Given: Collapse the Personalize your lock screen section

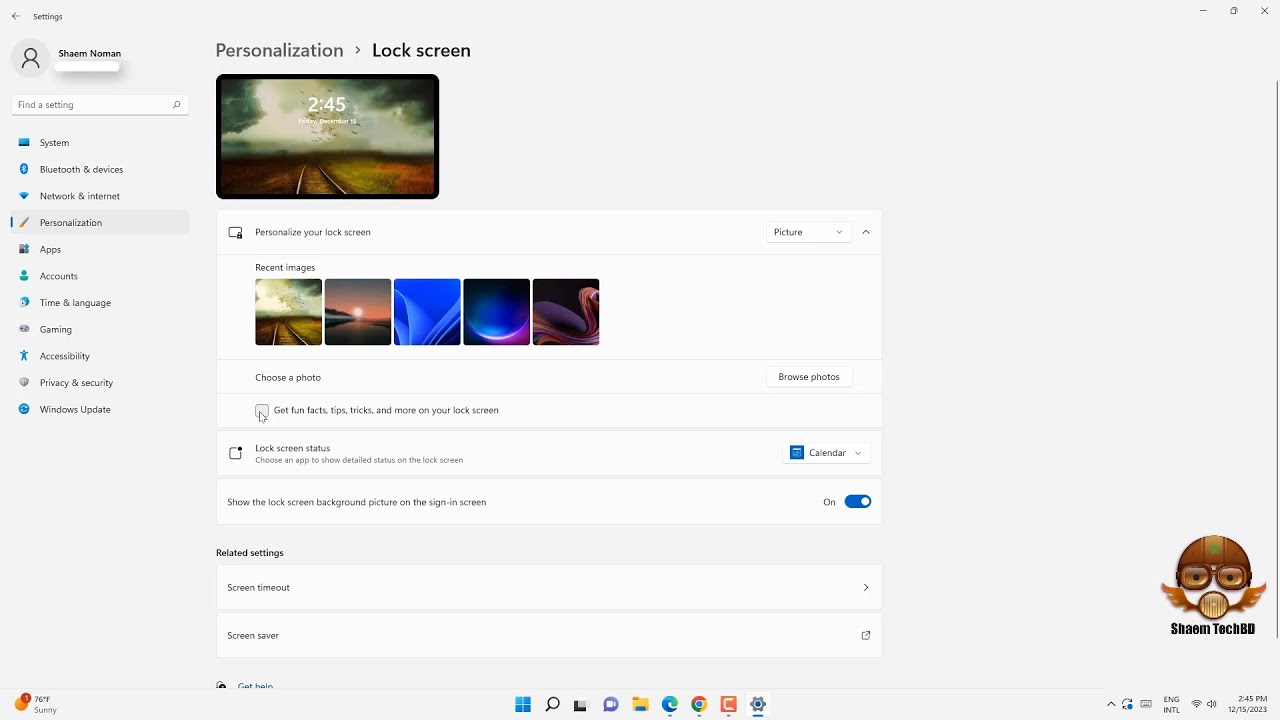Looking at the screenshot, I should click(x=866, y=232).
